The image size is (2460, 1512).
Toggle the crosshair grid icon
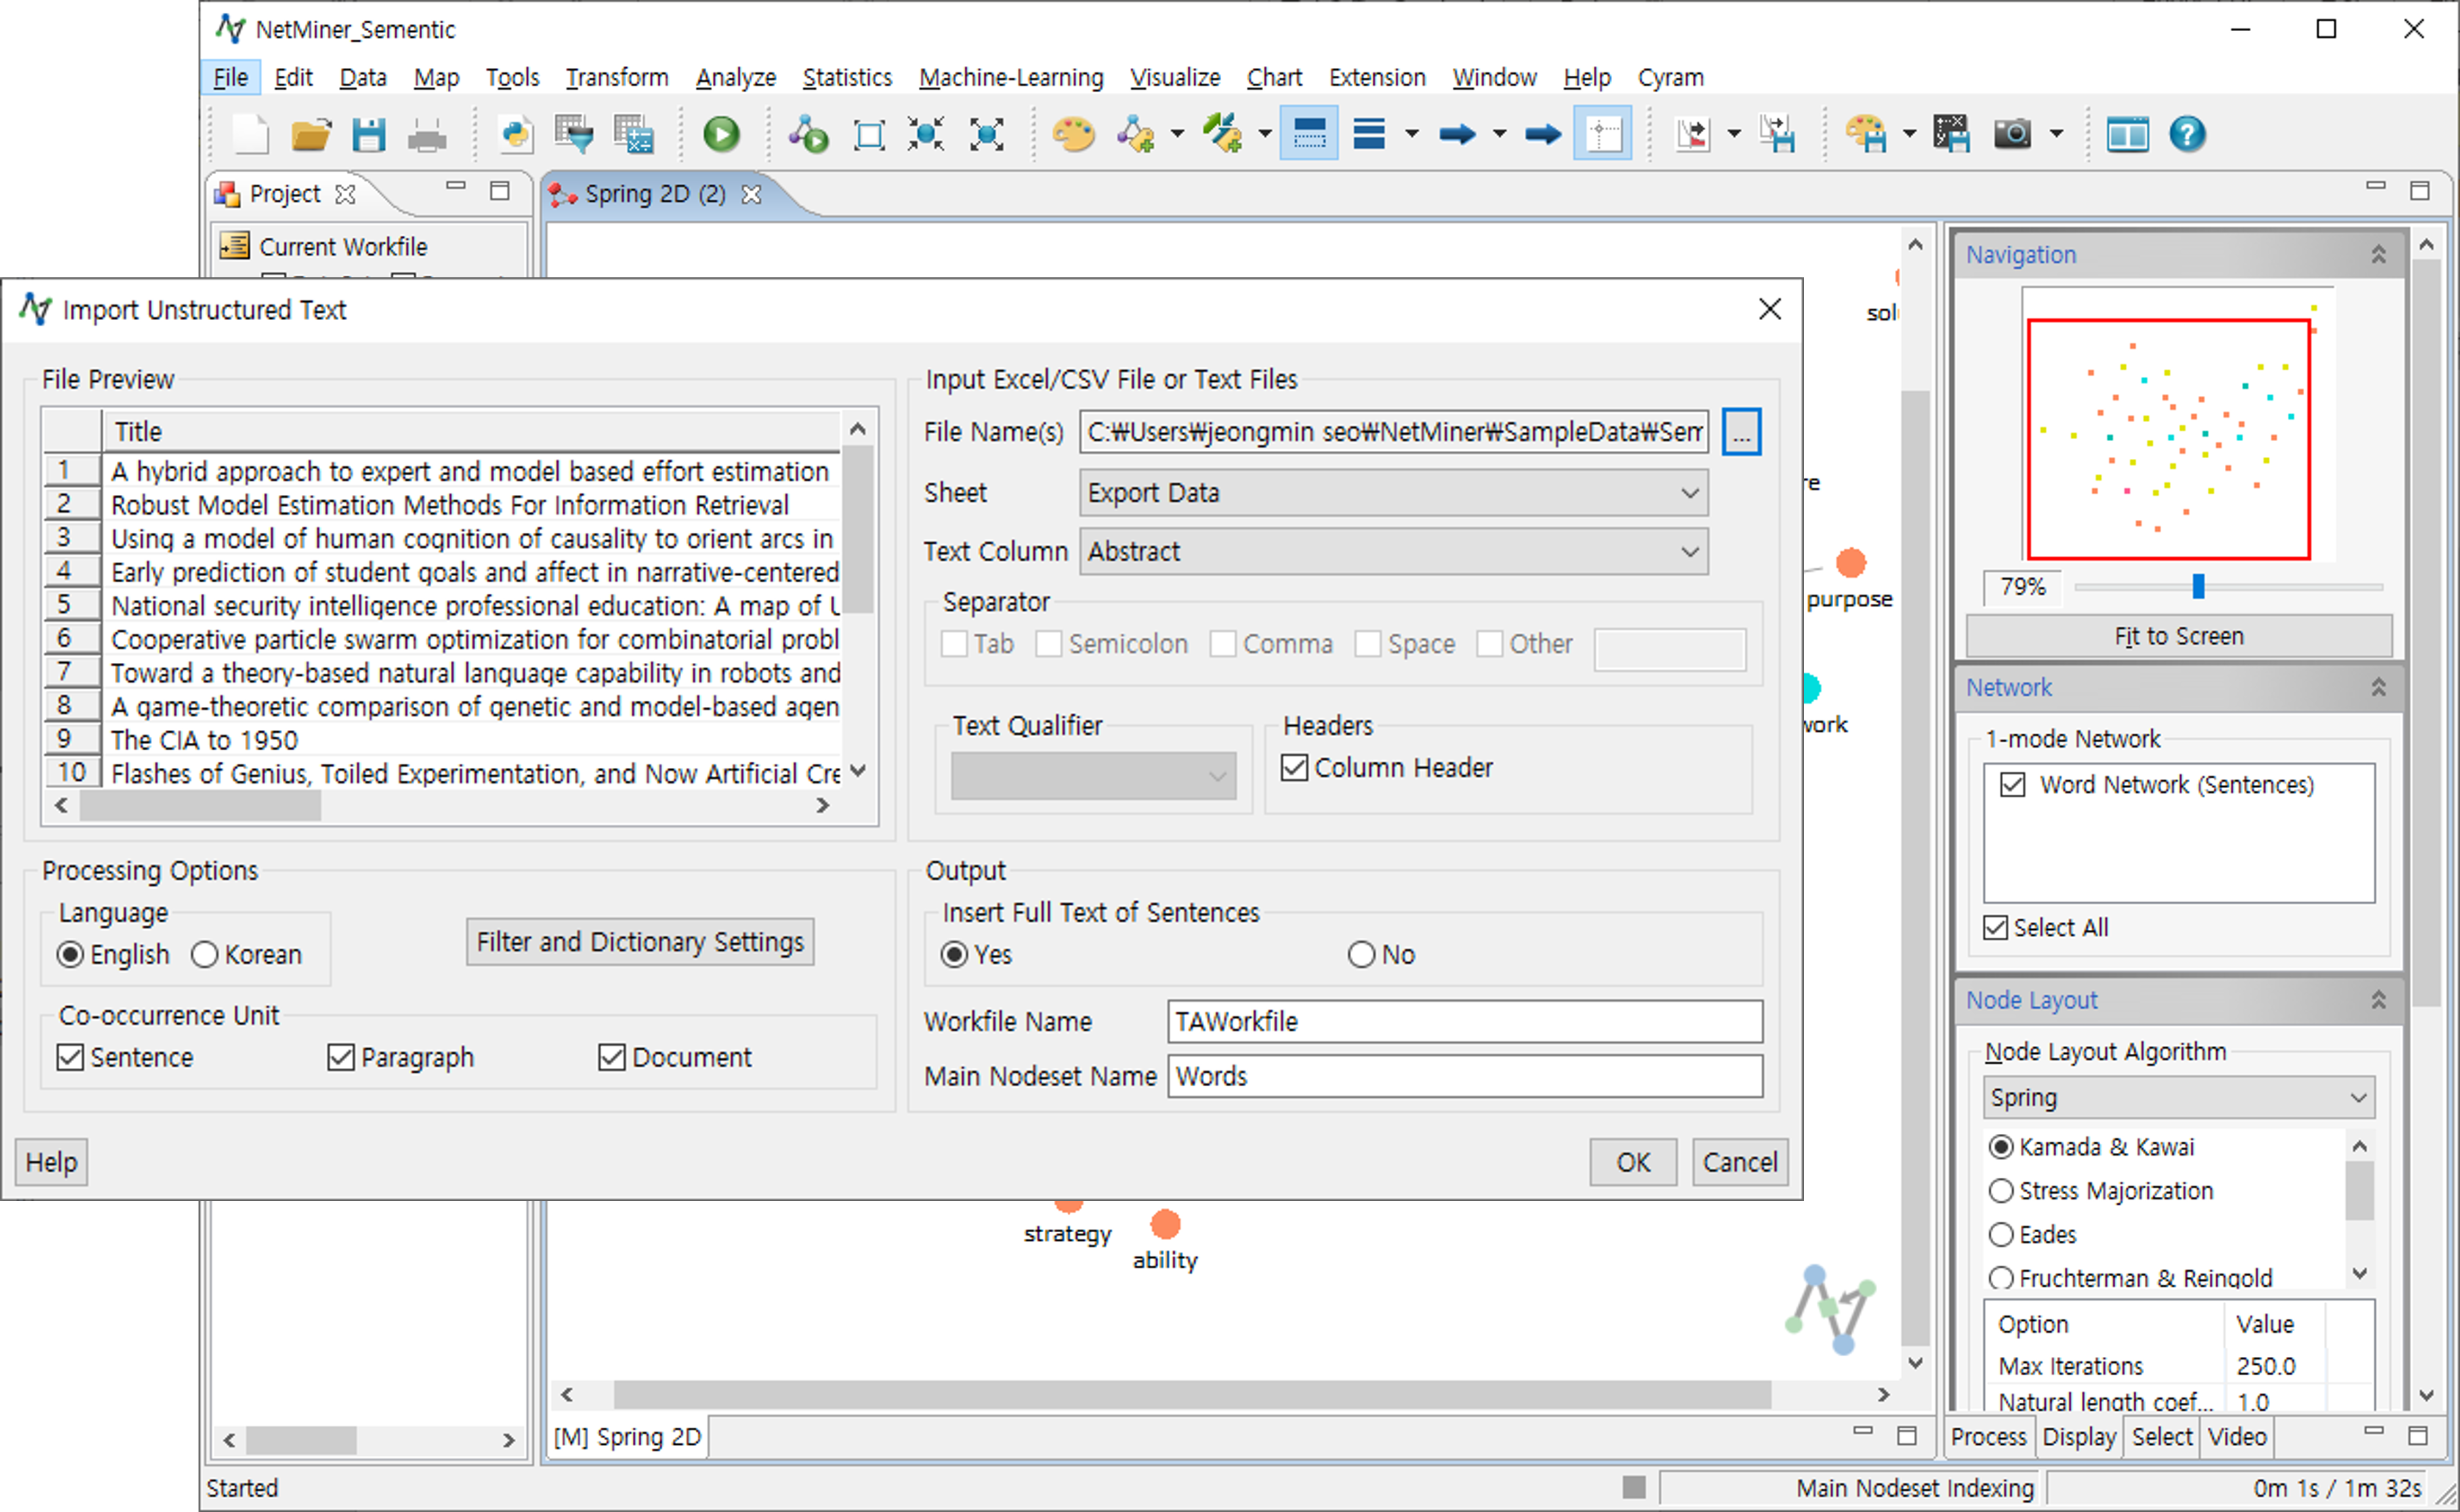[1603, 134]
